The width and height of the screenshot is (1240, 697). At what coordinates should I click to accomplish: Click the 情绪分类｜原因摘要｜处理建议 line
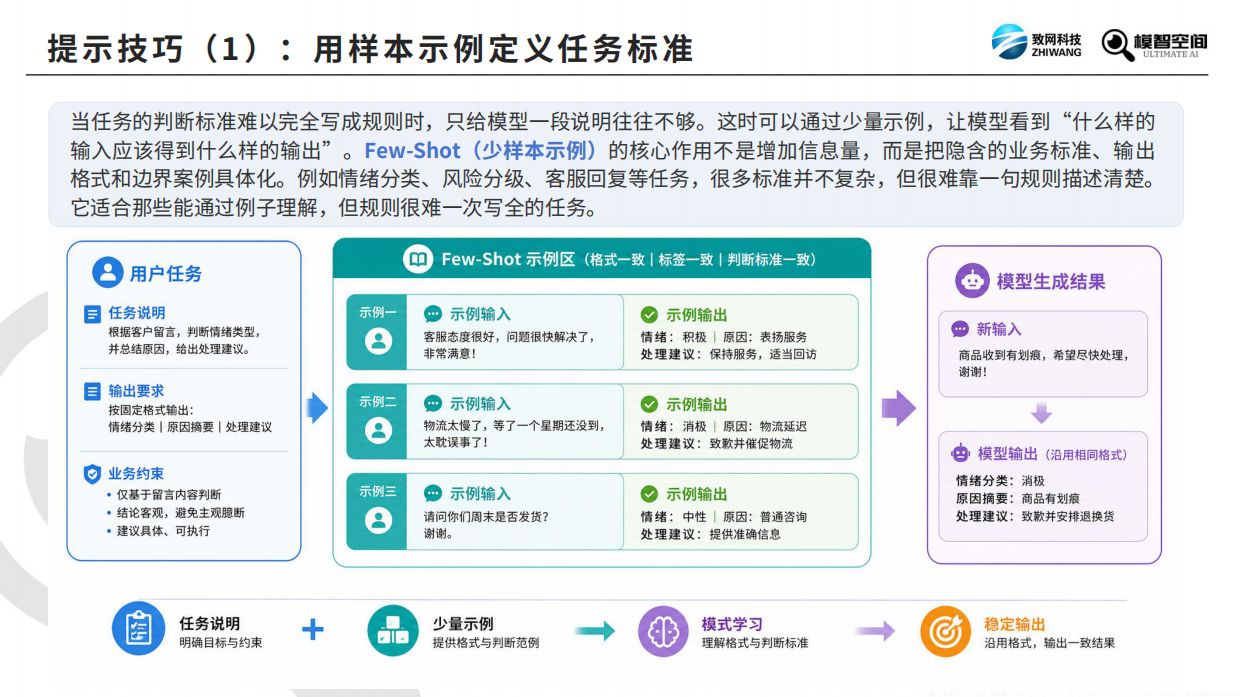tap(190, 427)
